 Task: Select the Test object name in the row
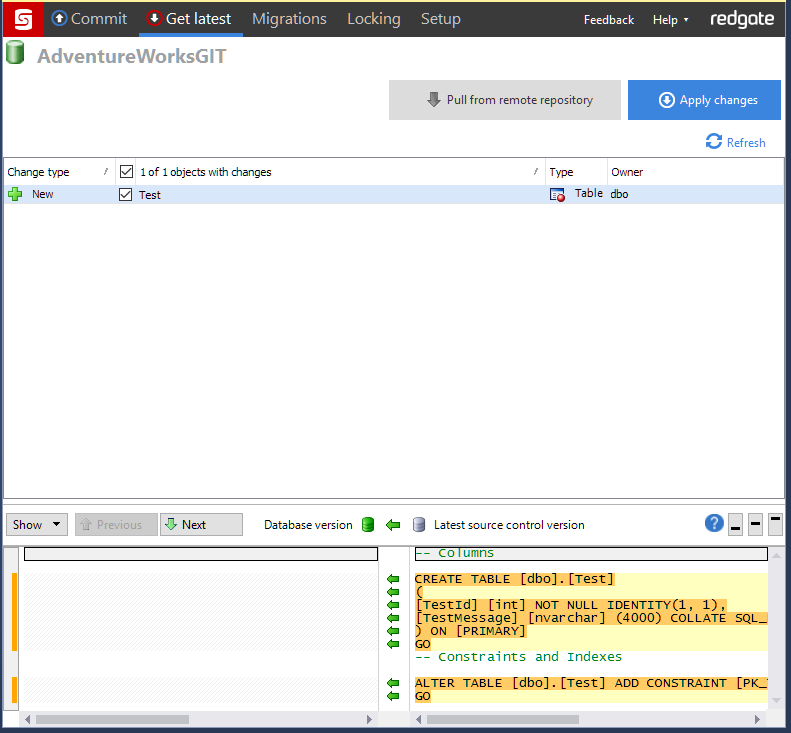(x=150, y=195)
